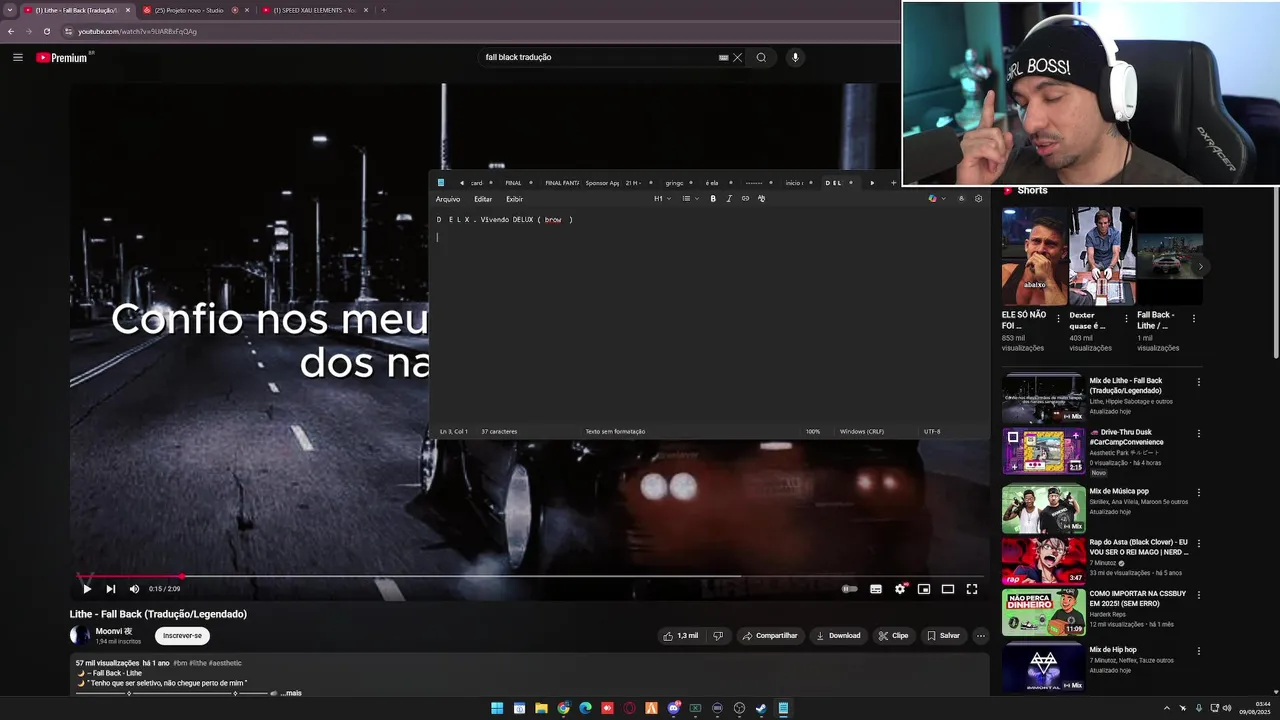Submit search with magnifier button
The image size is (1280, 720).
761,57
